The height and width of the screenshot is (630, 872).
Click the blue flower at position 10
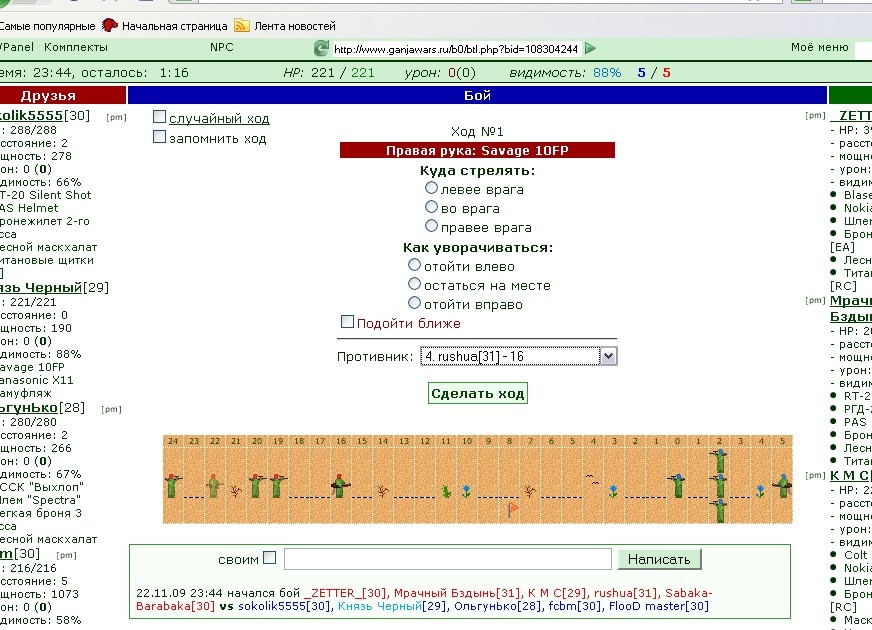[466, 491]
